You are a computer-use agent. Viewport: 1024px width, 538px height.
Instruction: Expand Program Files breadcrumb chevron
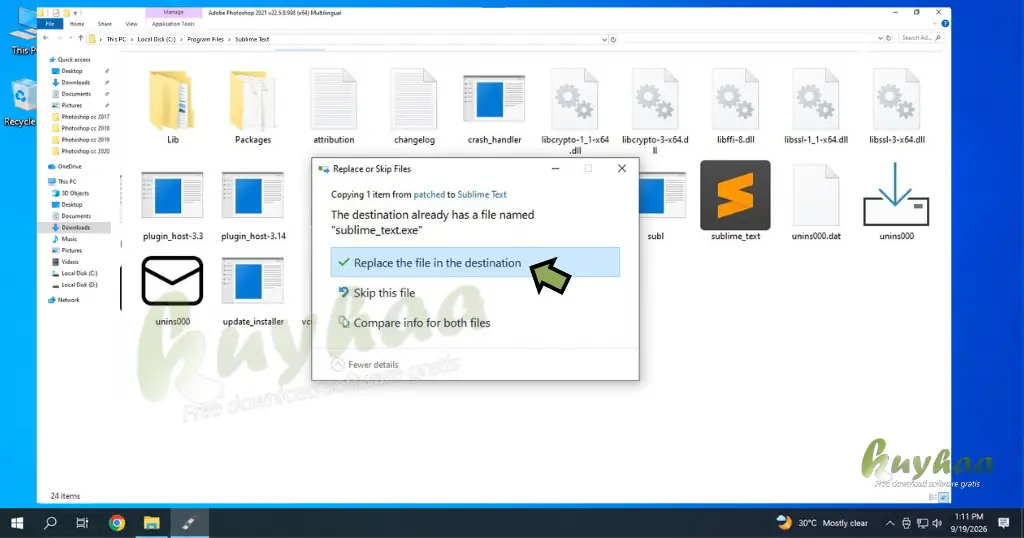point(229,39)
